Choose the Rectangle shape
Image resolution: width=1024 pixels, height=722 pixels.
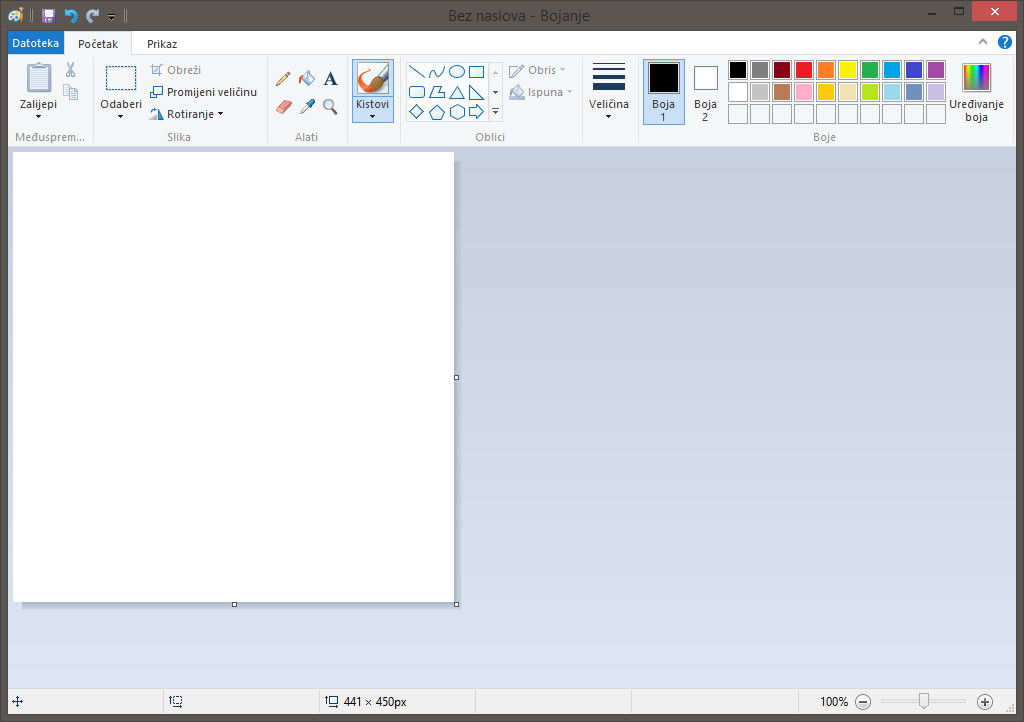(x=477, y=72)
